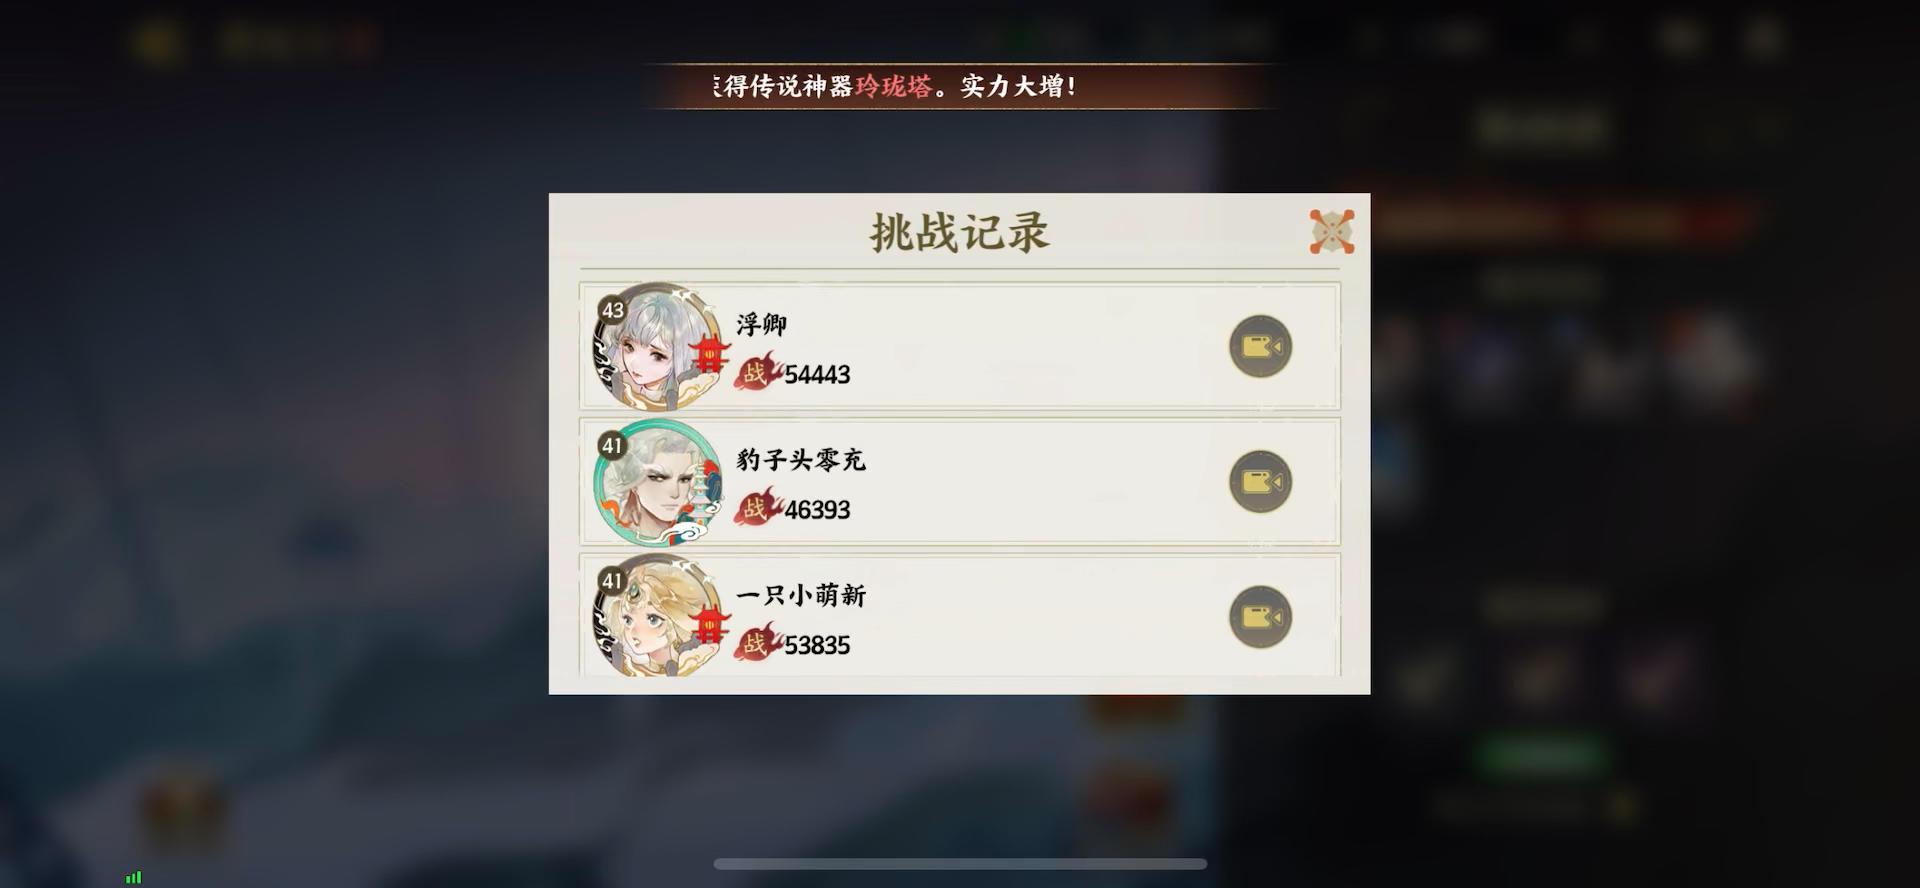Image resolution: width=1920 pixels, height=888 pixels.
Task: Click the 挑战记录 title header
Action: point(960,232)
